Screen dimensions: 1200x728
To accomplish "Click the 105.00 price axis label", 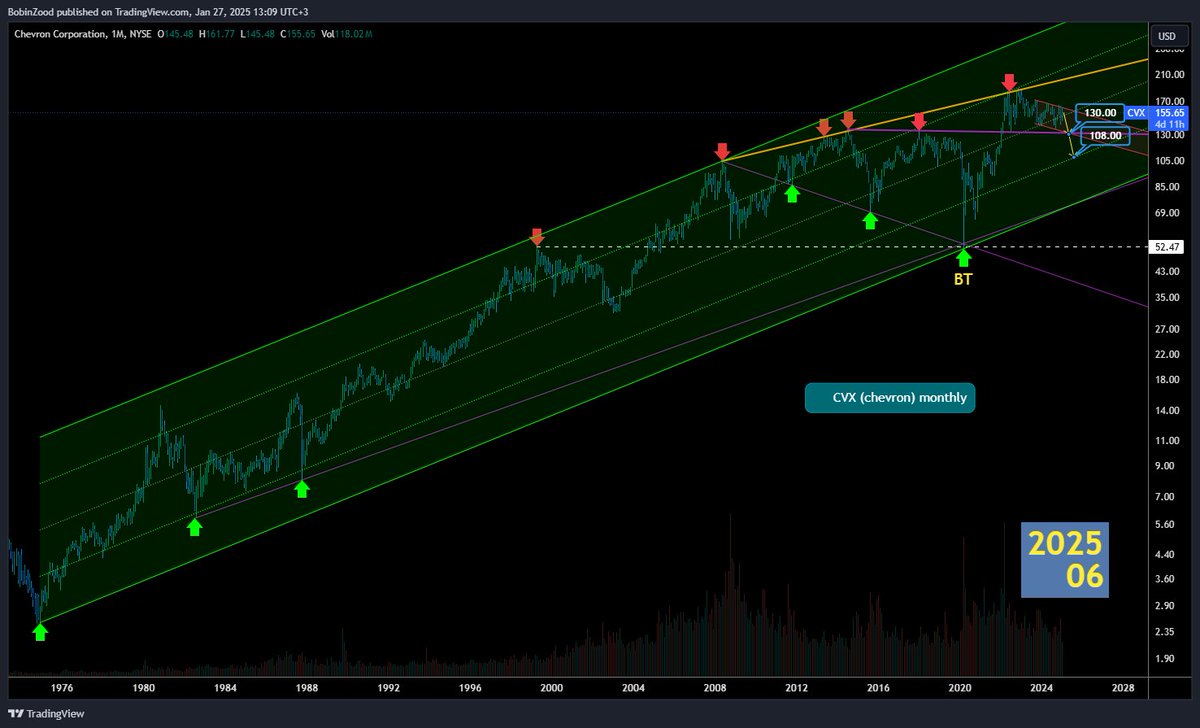I will tap(1168, 160).
